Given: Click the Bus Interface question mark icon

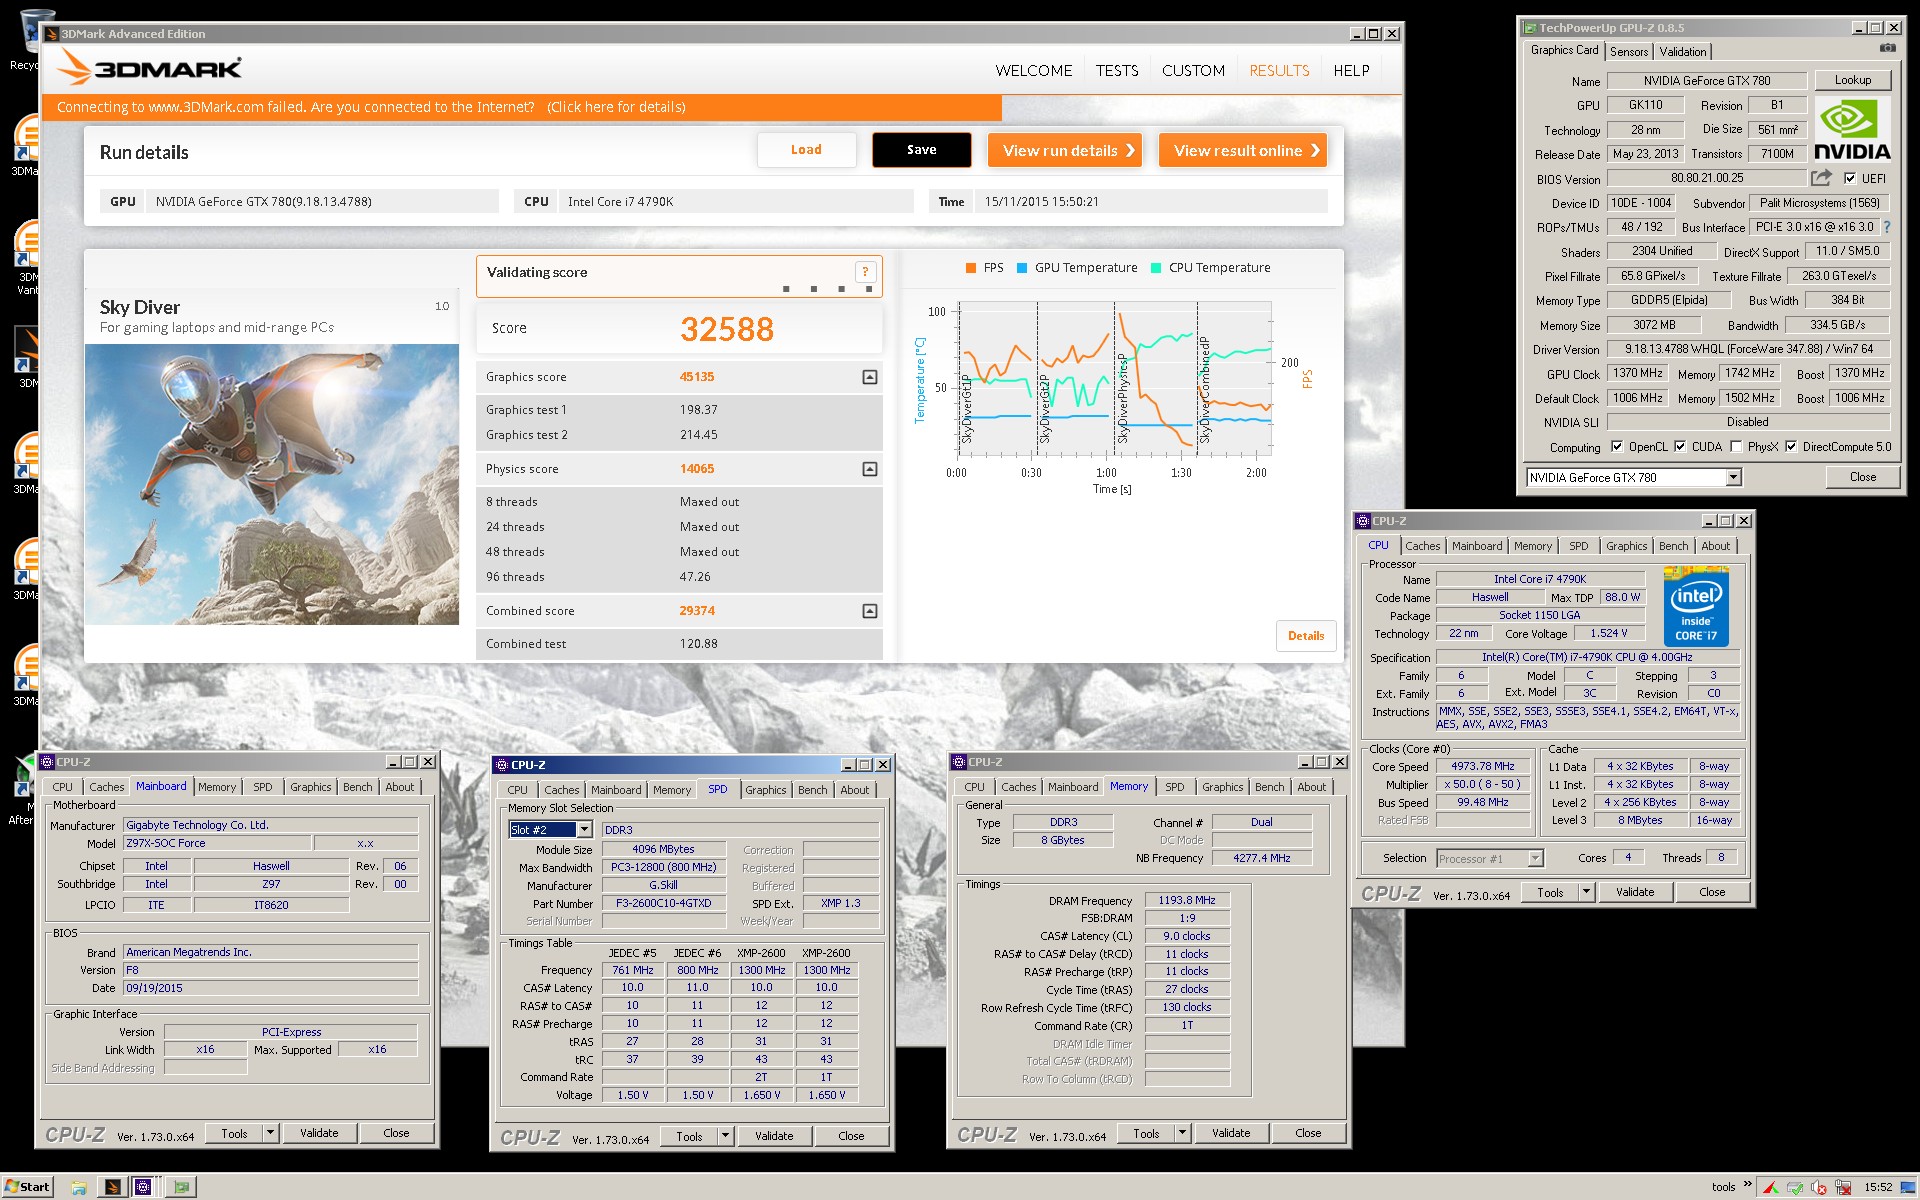Looking at the screenshot, I should 1887,227.
